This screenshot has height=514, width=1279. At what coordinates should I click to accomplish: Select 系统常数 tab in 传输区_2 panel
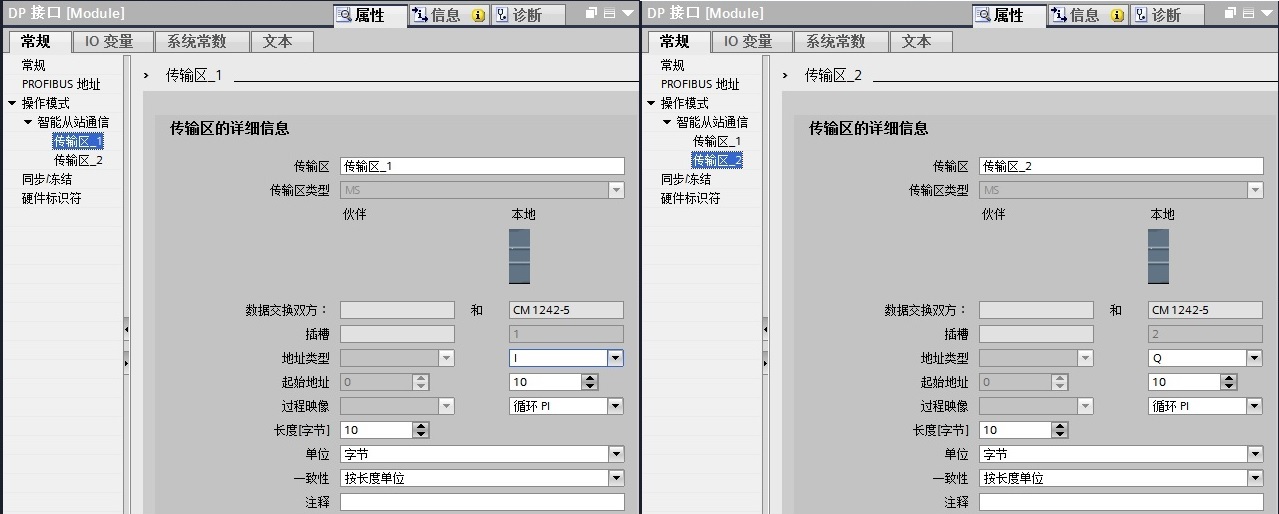pos(836,41)
